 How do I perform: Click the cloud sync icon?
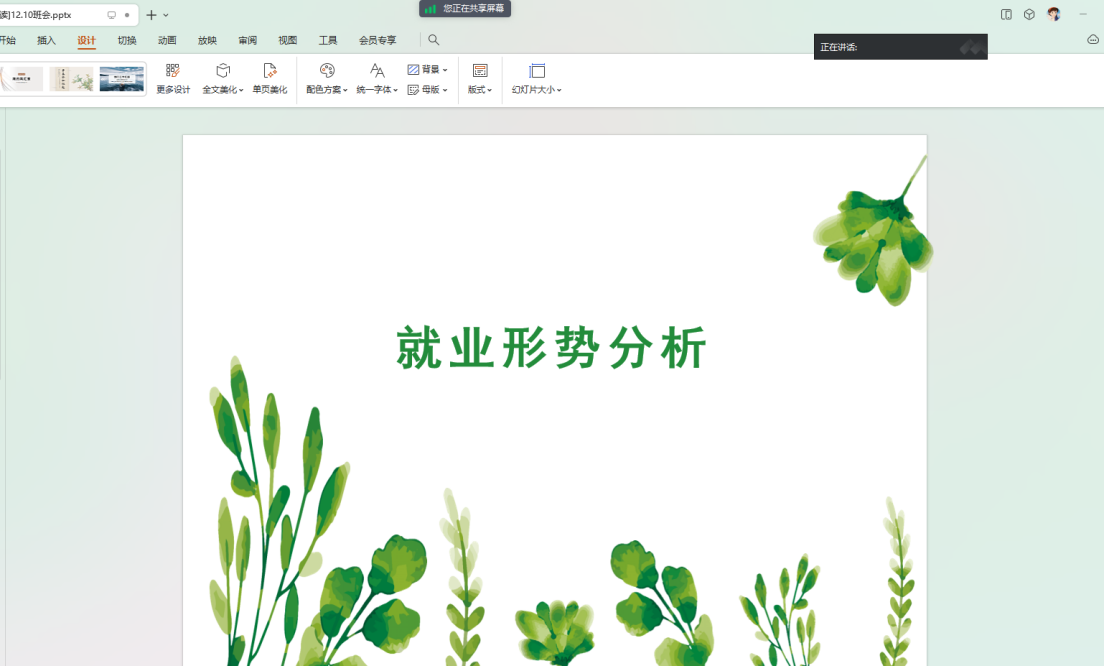[1093, 39]
